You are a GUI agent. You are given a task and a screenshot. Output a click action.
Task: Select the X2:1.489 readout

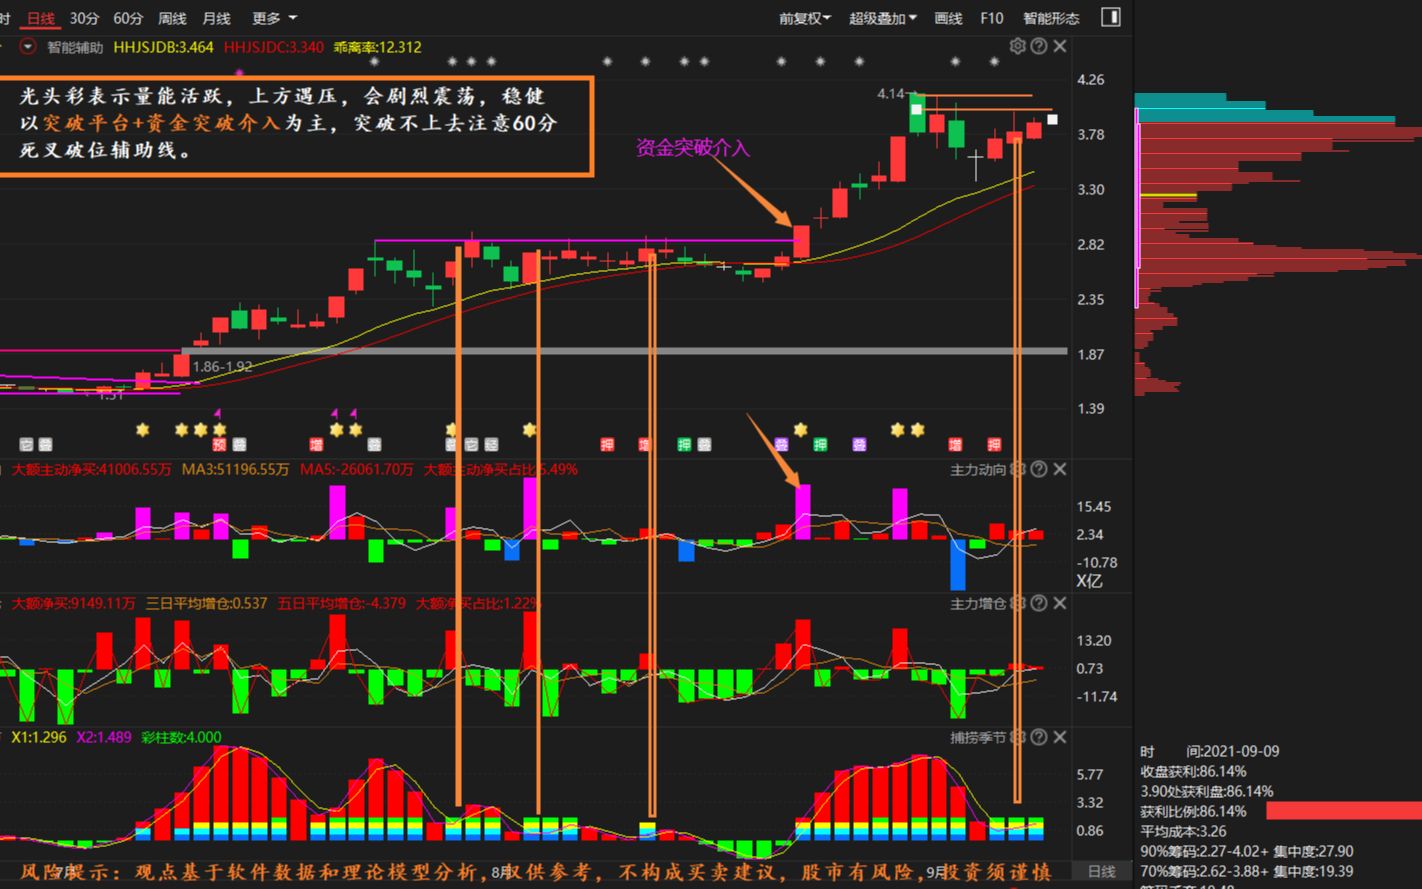pyautogui.click(x=104, y=737)
